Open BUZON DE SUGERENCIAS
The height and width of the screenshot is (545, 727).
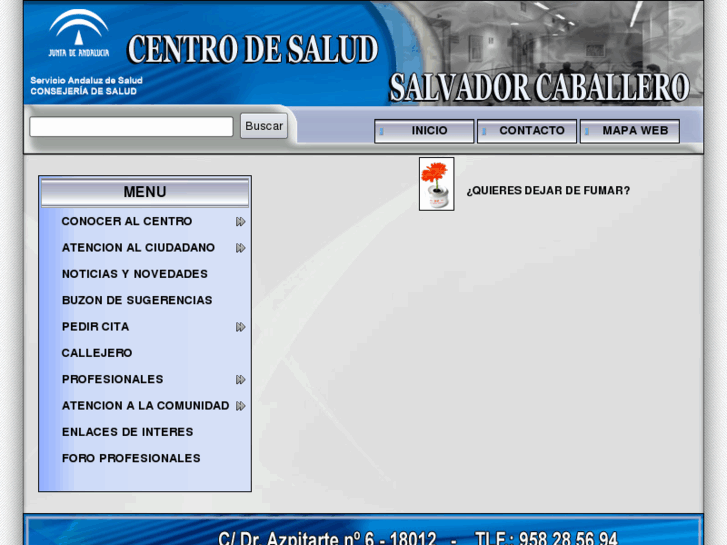[137, 301]
